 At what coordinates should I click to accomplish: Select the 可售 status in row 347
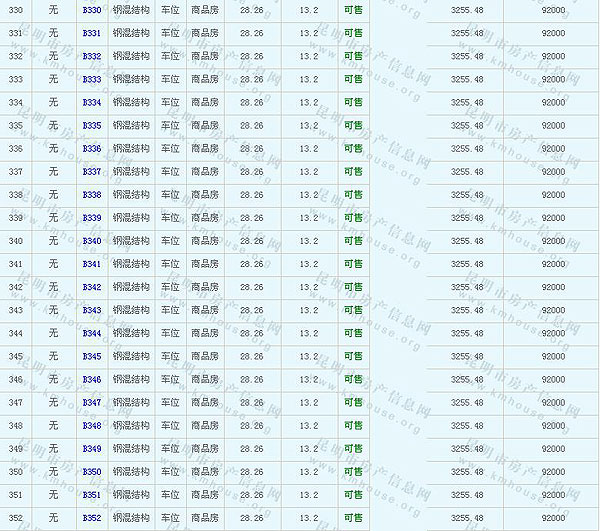click(353, 402)
